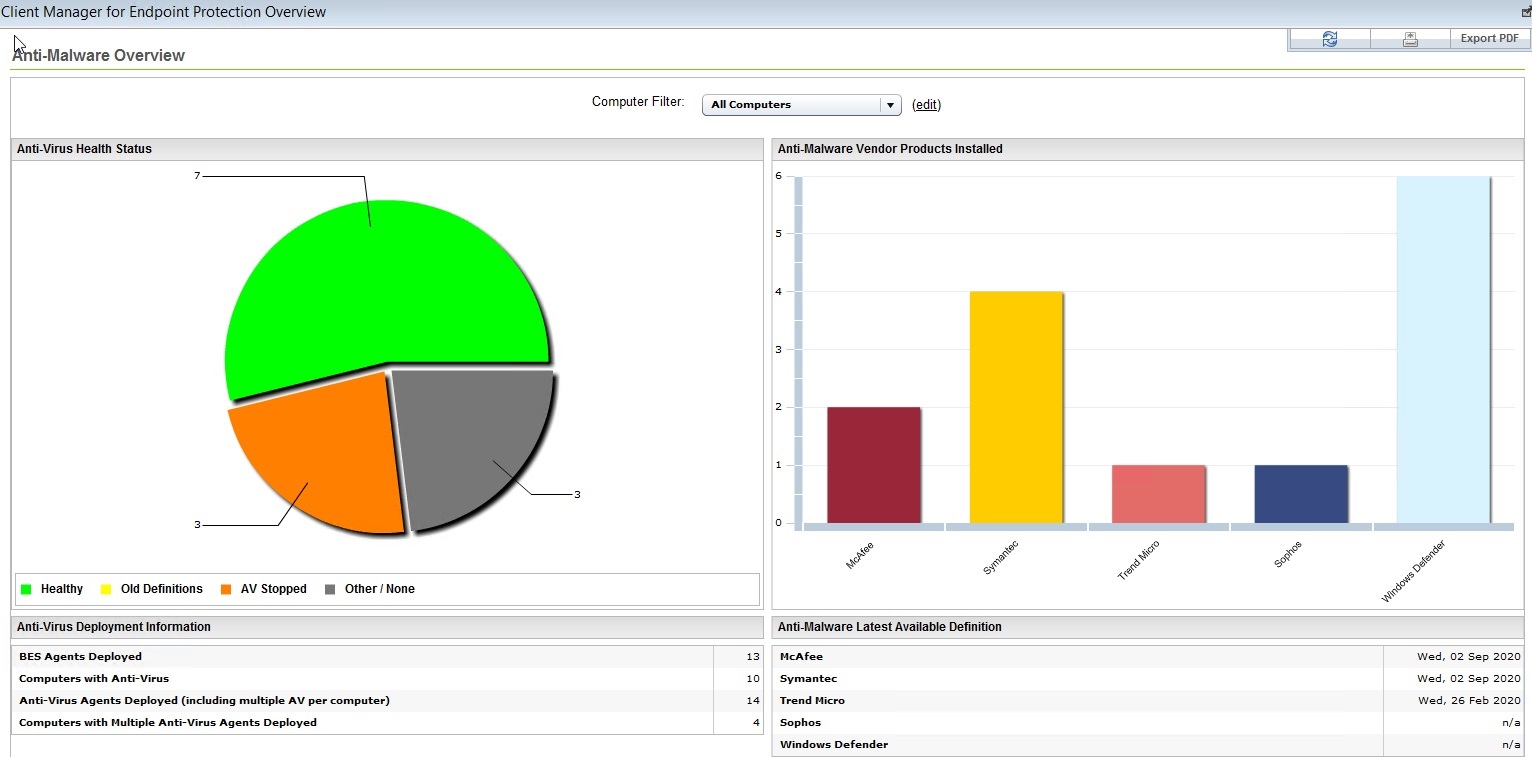Open the Computer Filter dropdown
This screenshot has height=757, width=1532.
tap(802, 105)
